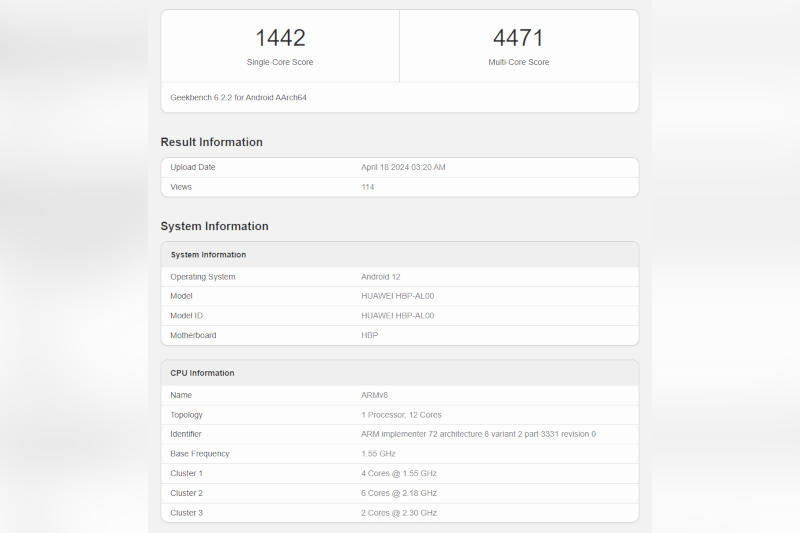The image size is (800, 533).
Task: Click the 1.55 GHz base frequency value
Action: tap(381, 454)
